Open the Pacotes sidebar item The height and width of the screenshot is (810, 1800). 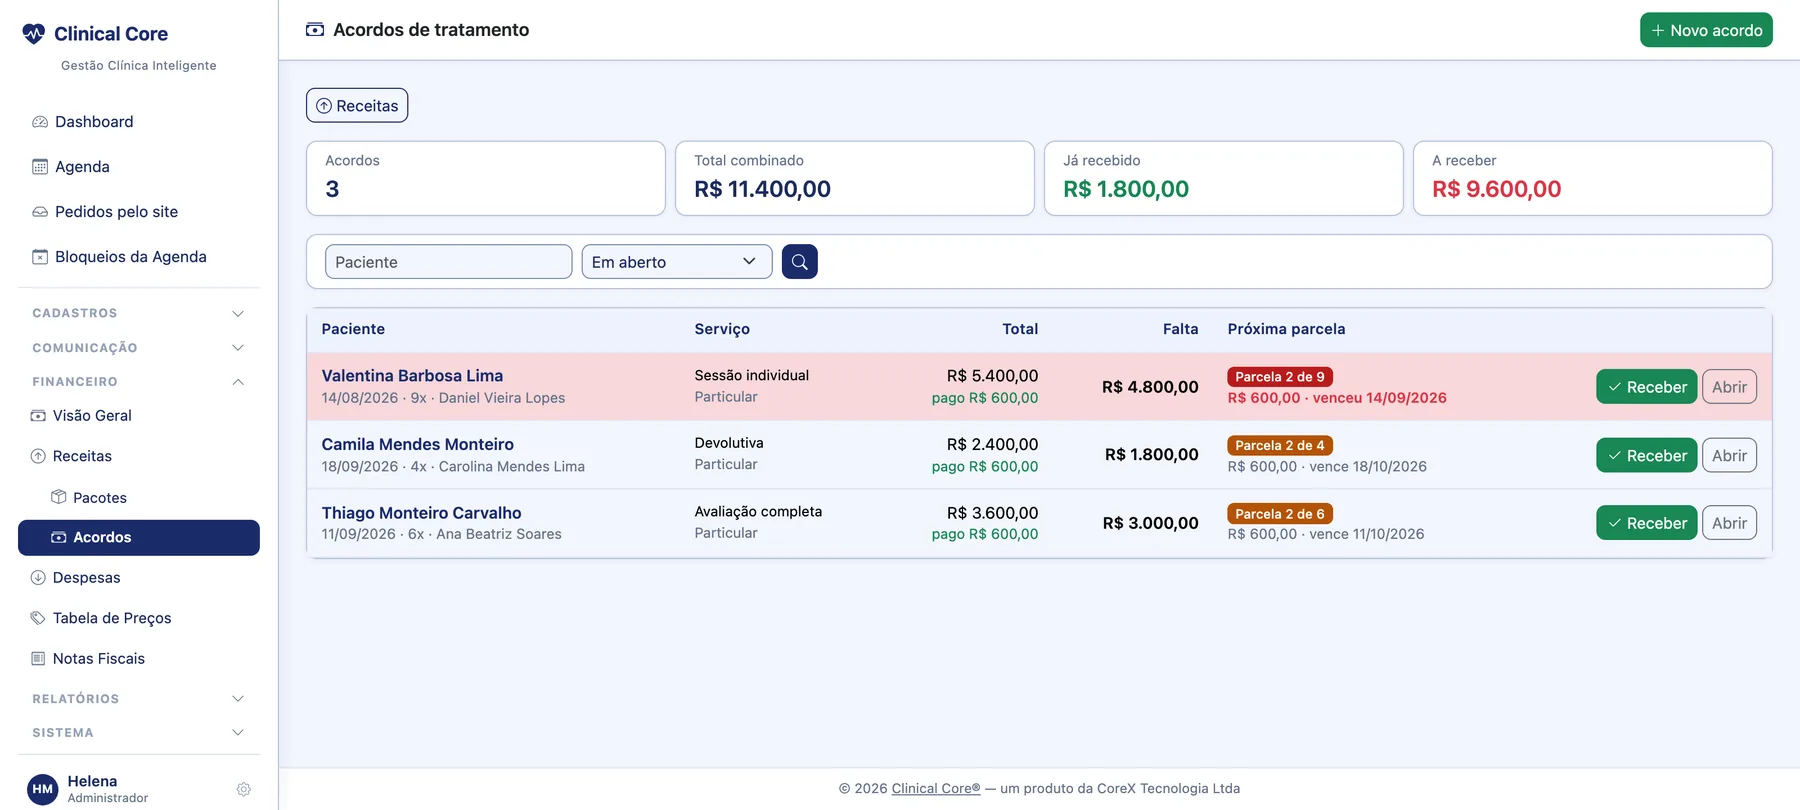coord(139,498)
